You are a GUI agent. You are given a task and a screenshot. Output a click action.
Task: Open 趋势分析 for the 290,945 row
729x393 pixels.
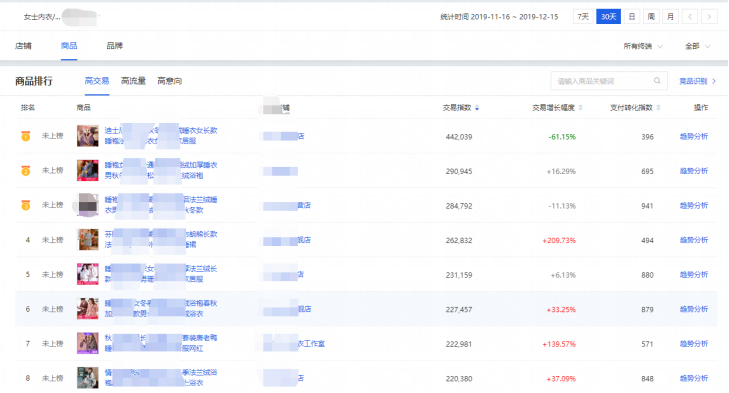[694, 171]
